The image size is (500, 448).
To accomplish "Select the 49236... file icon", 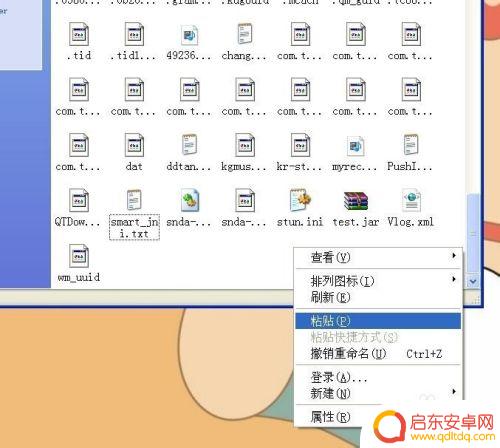I will (189, 35).
